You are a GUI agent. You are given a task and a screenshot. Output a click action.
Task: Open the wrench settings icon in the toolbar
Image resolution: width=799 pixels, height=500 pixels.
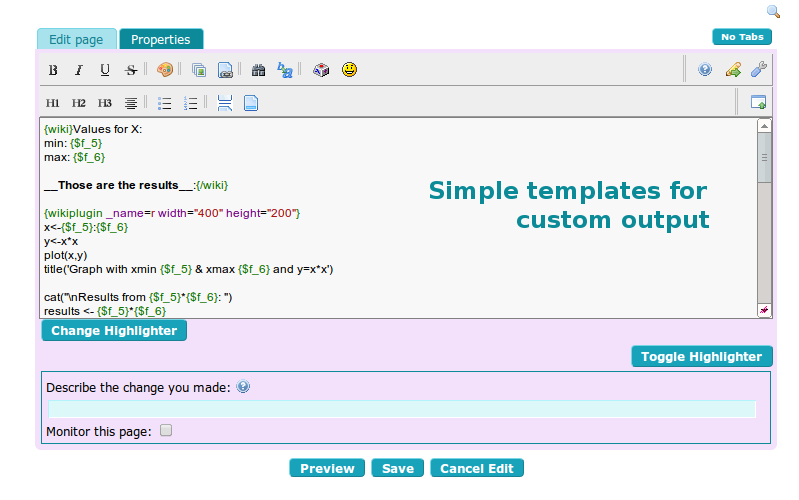tap(759, 70)
